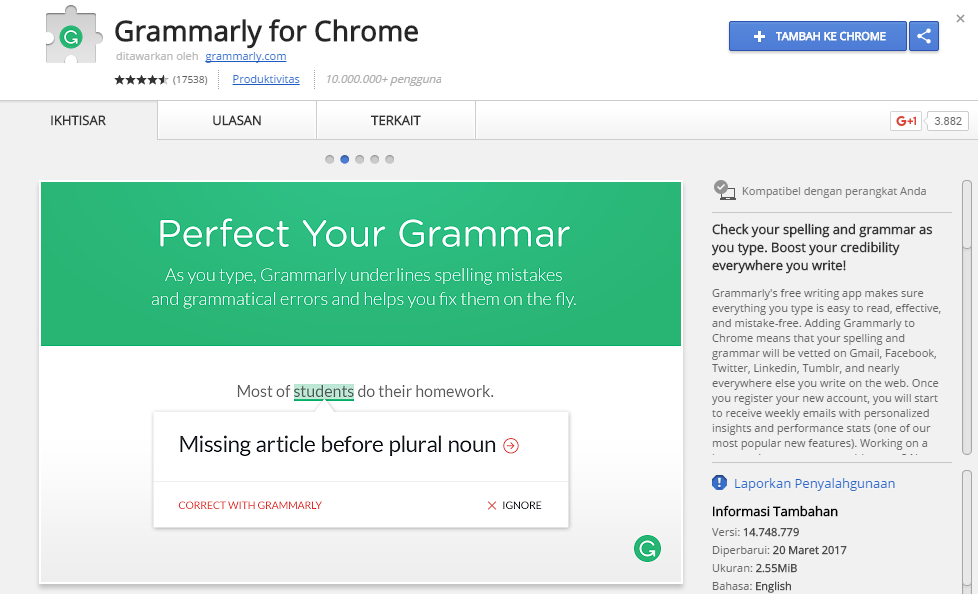
Task: Click the IGNORE option in the screenshot
Action: (x=514, y=505)
